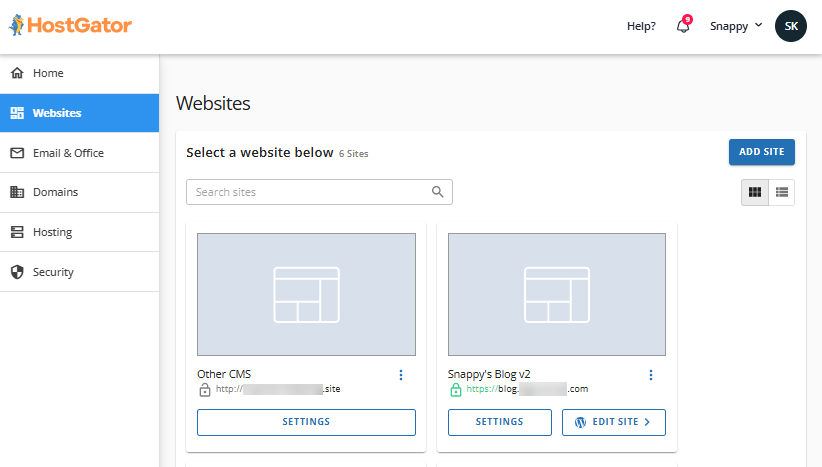
Task: Click the SK profile avatar
Action: coord(791,26)
